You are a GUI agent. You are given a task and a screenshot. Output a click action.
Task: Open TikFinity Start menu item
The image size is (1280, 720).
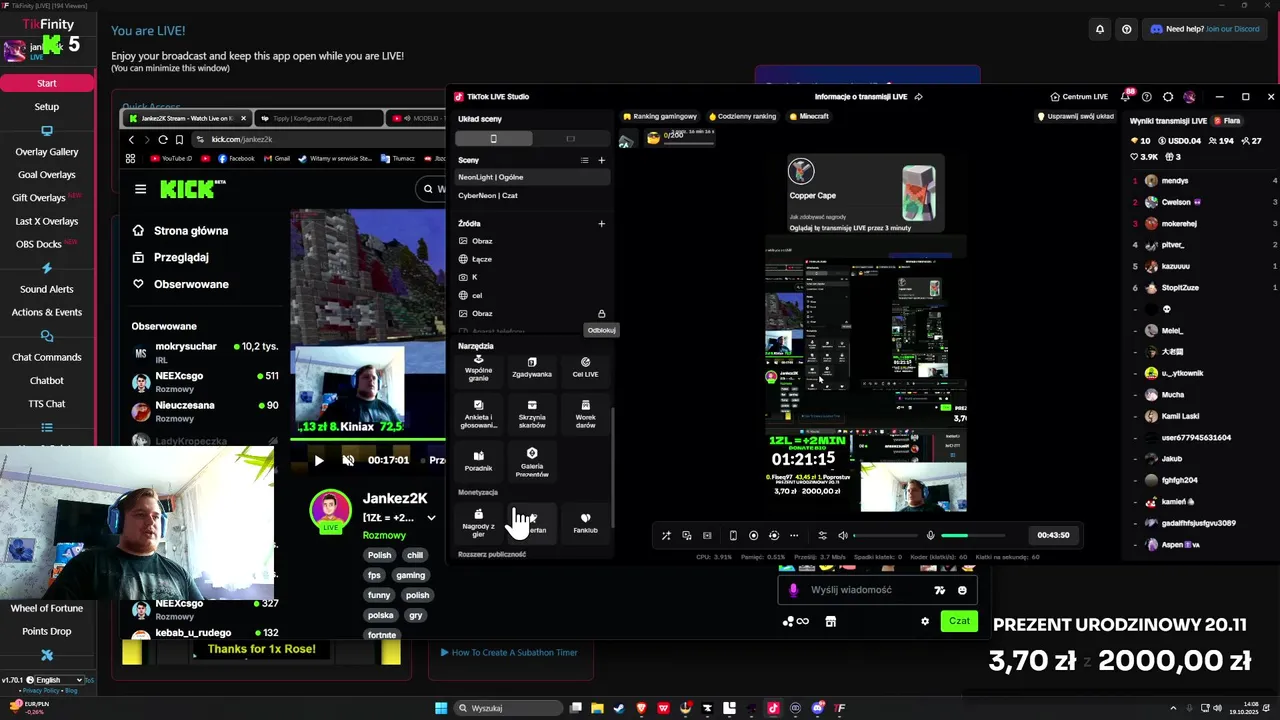[x=47, y=83]
